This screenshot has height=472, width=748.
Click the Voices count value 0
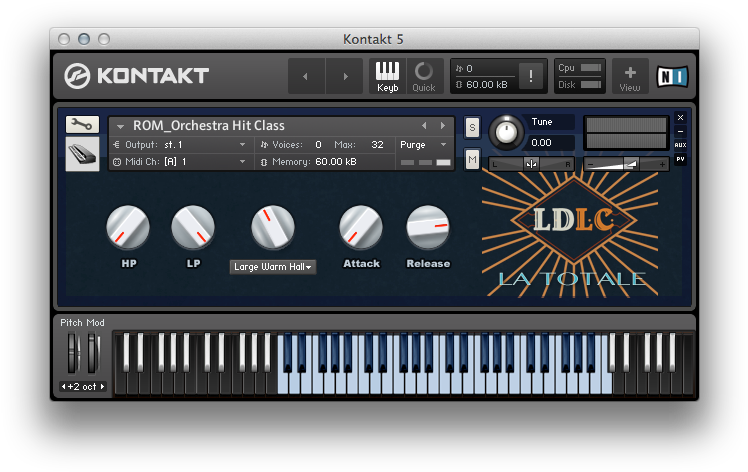tap(319, 145)
